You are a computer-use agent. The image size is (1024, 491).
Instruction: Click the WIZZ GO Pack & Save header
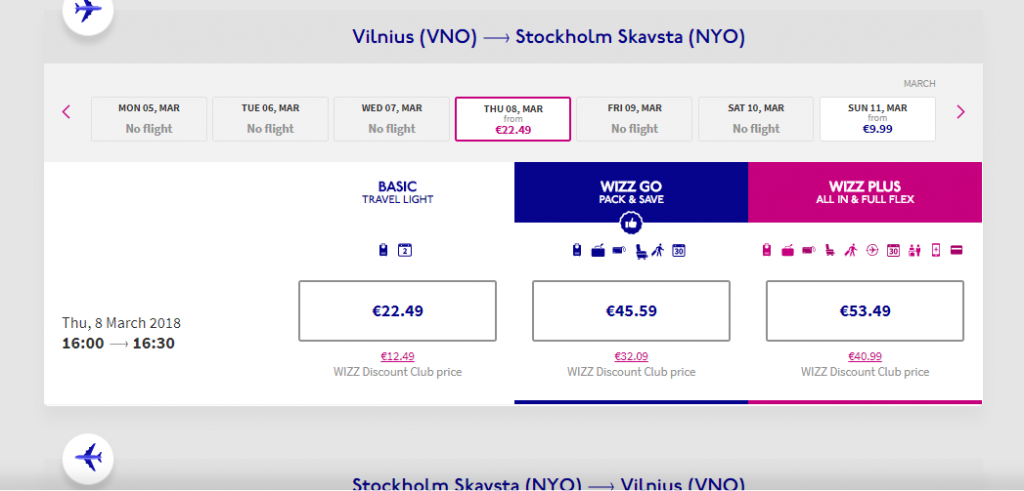click(x=631, y=192)
